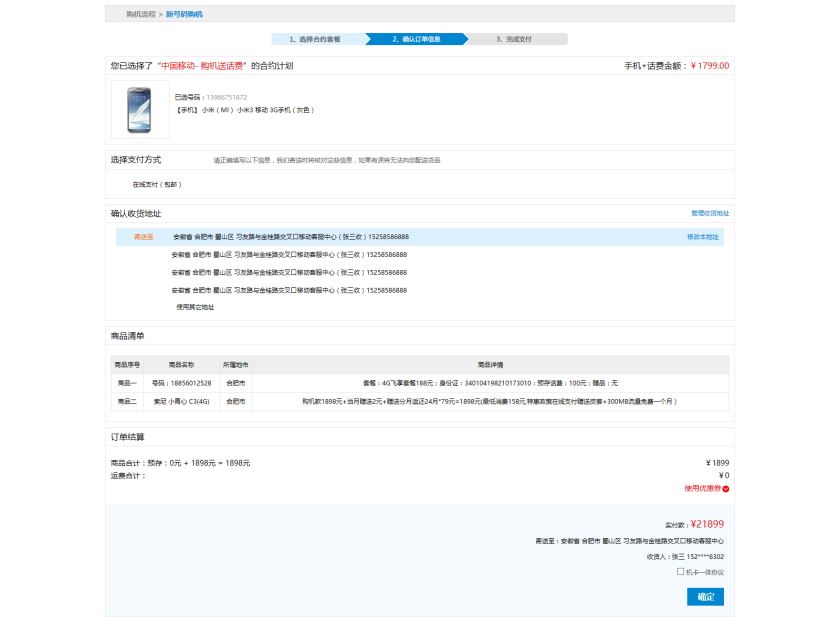840x624 pixels.
Task: Click the 商品详情 column header
Action: click(490, 365)
